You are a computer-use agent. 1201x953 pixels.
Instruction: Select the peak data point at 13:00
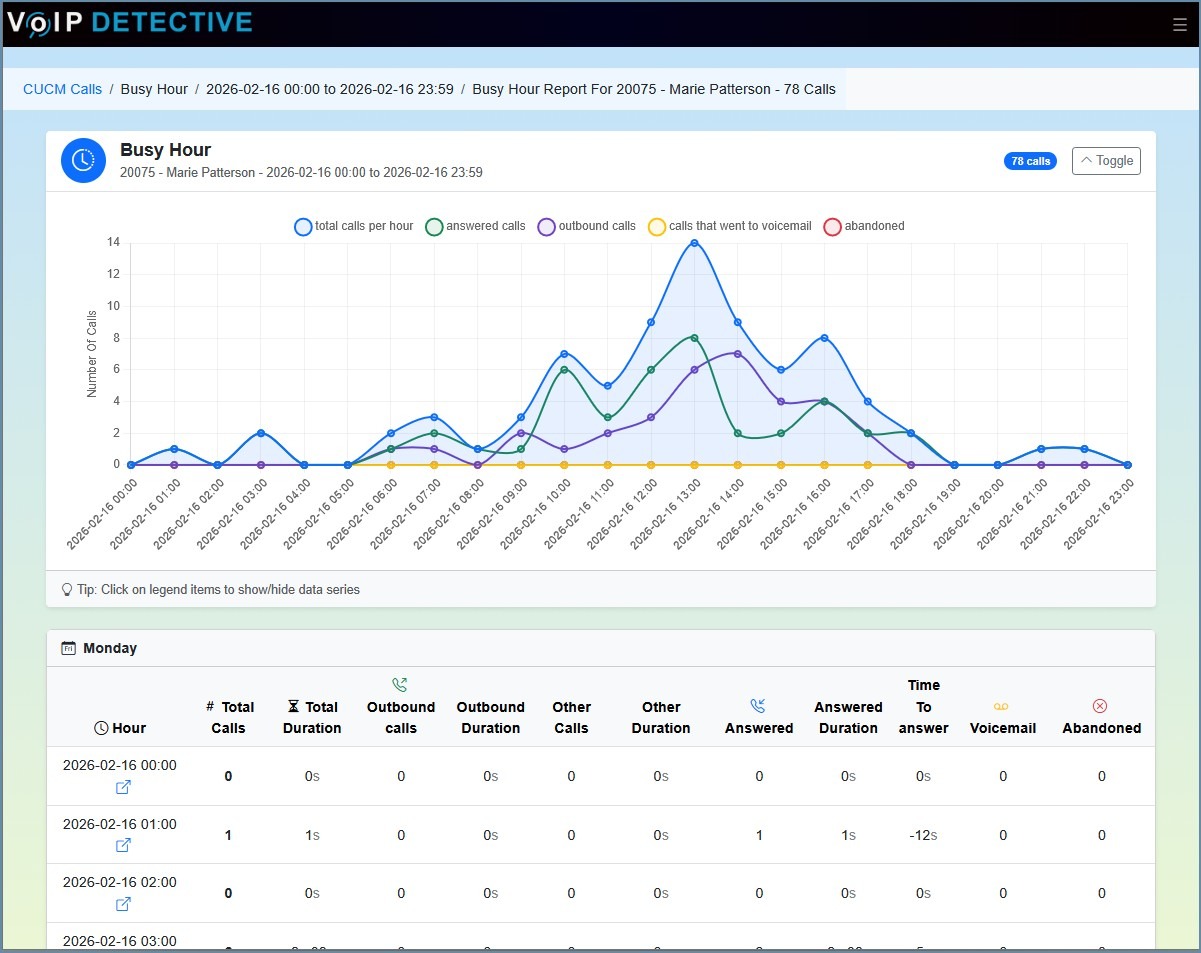[x=694, y=243]
